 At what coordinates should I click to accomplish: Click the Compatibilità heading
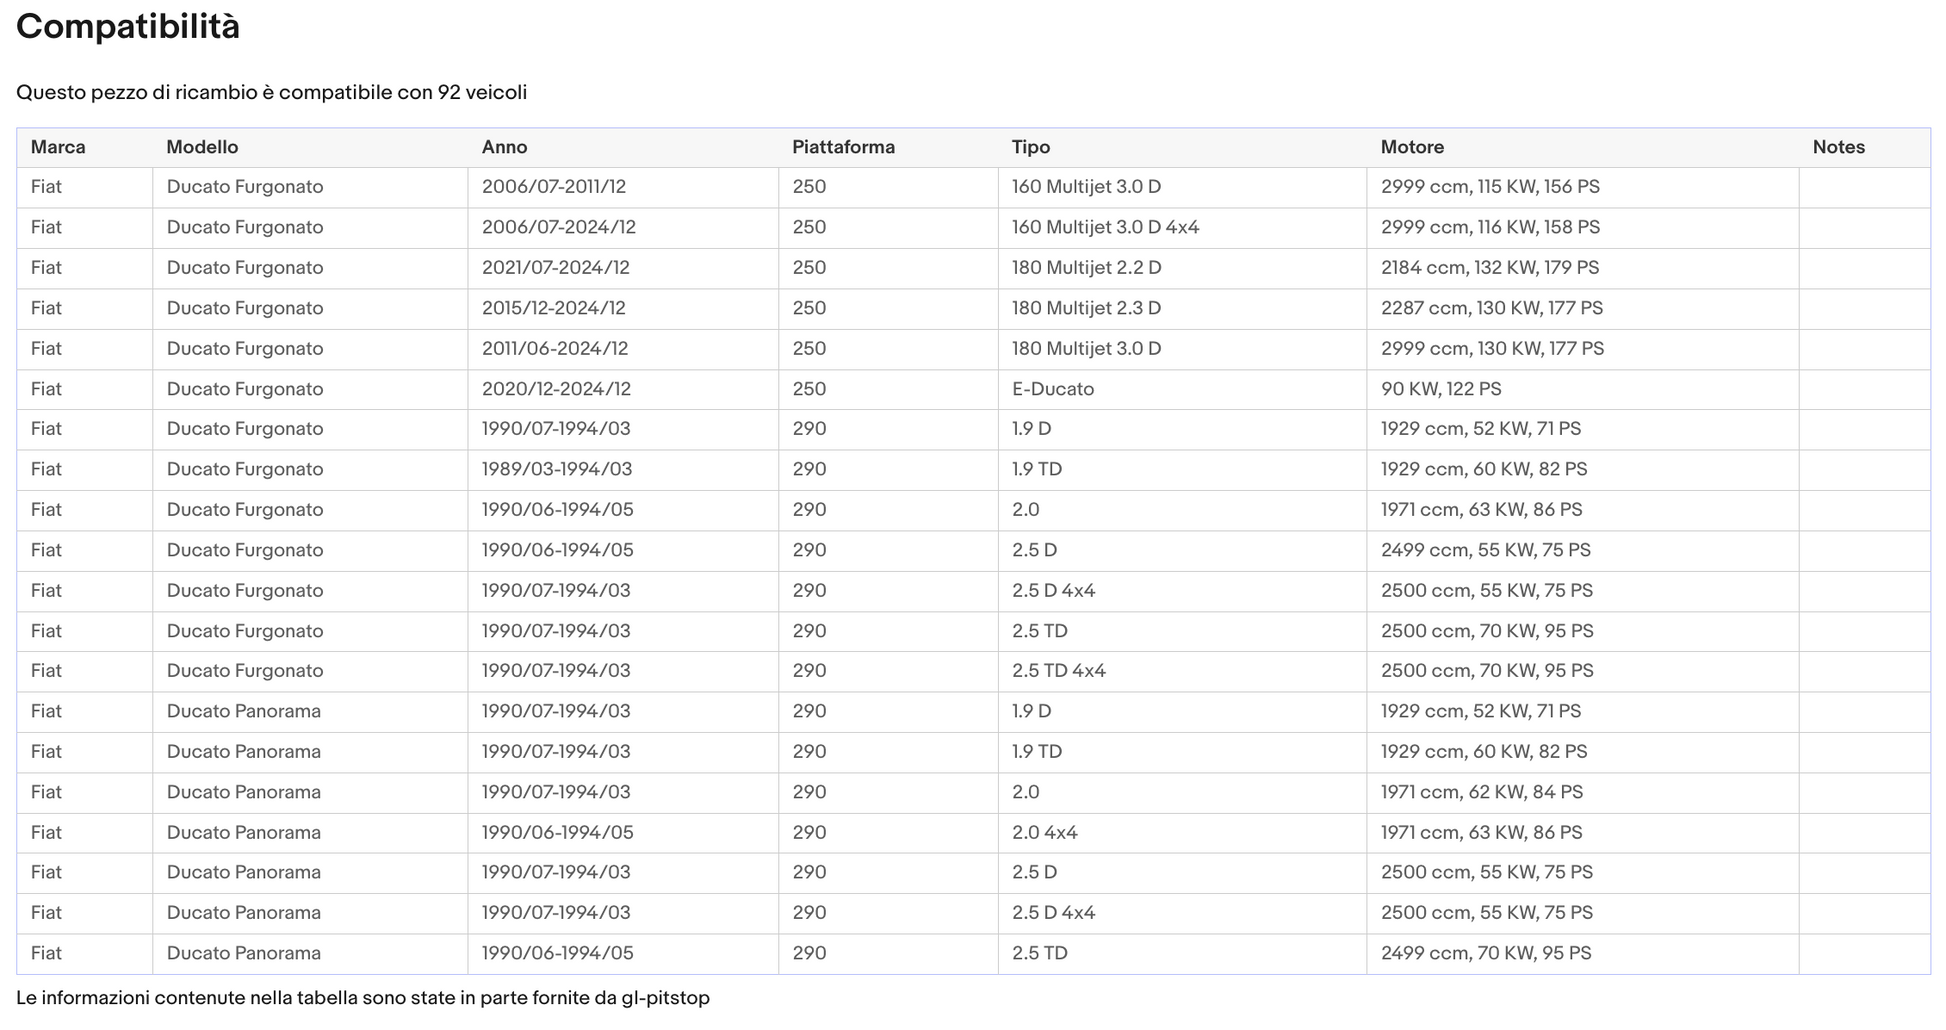(128, 27)
